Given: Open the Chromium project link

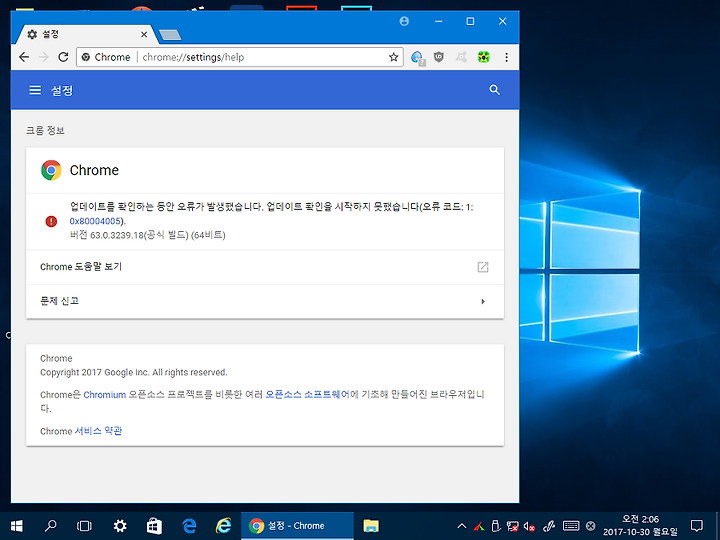Looking at the screenshot, I should [105, 395].
